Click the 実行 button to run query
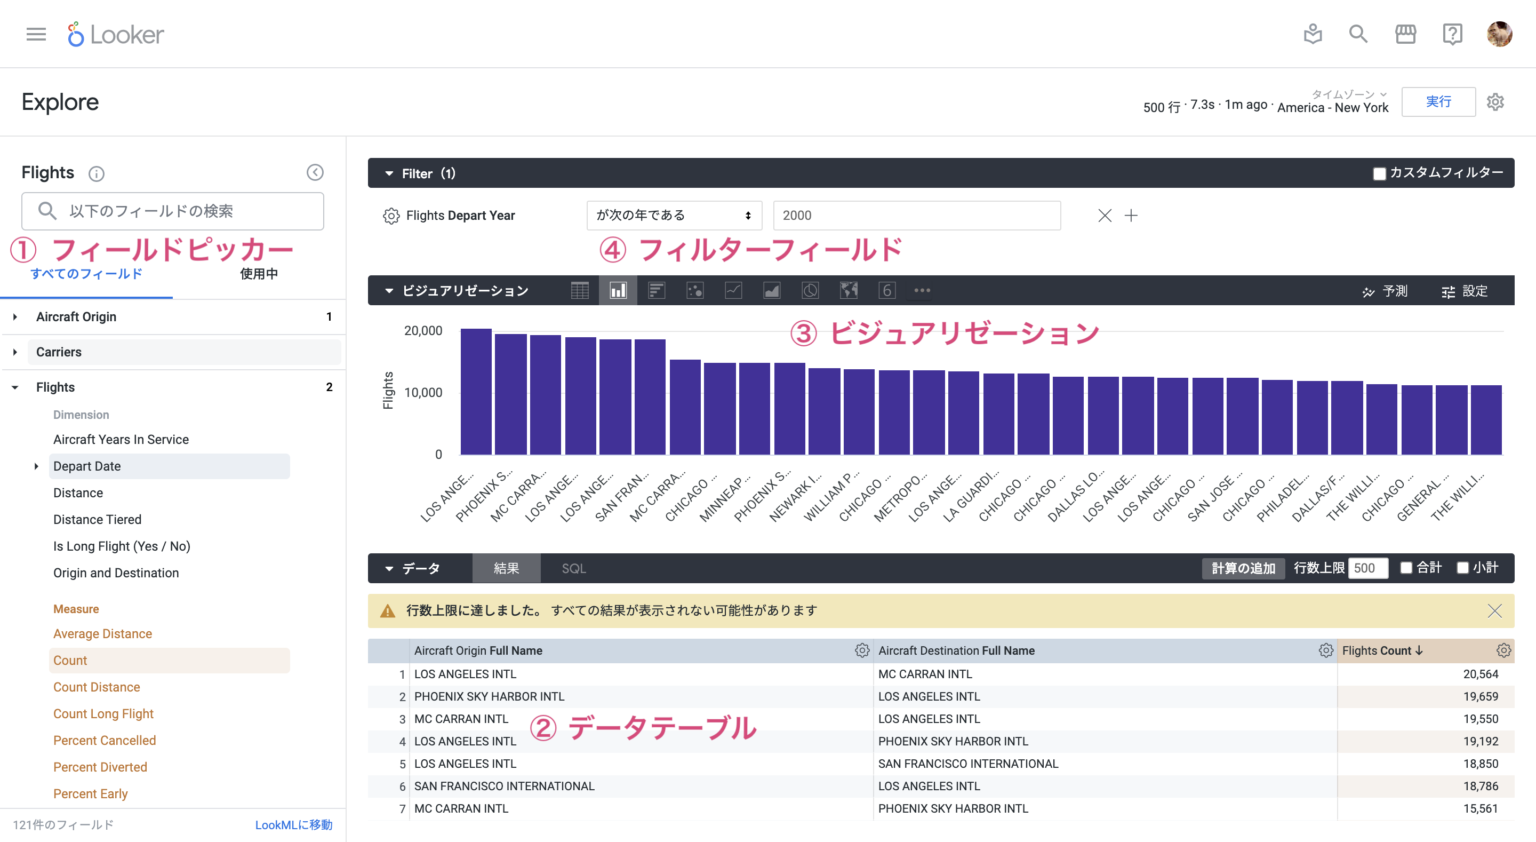Image resolution: width=1536 pixels, height=842 pixels. pos(1438,101)
